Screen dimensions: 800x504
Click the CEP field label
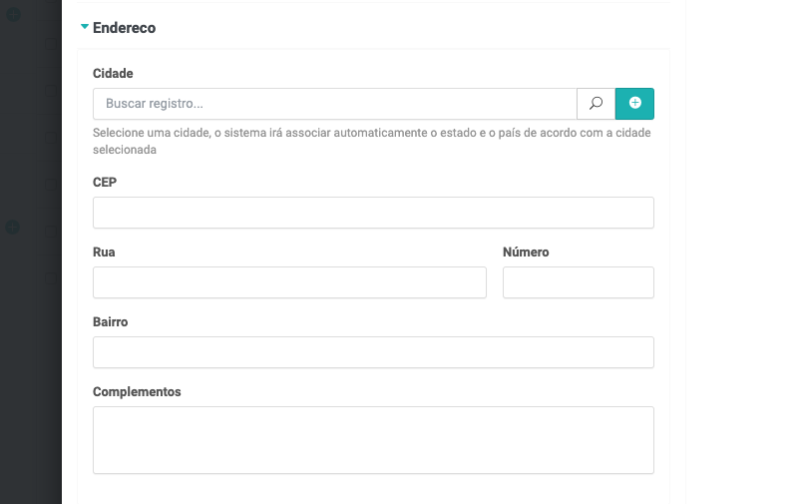click(105, 181)
